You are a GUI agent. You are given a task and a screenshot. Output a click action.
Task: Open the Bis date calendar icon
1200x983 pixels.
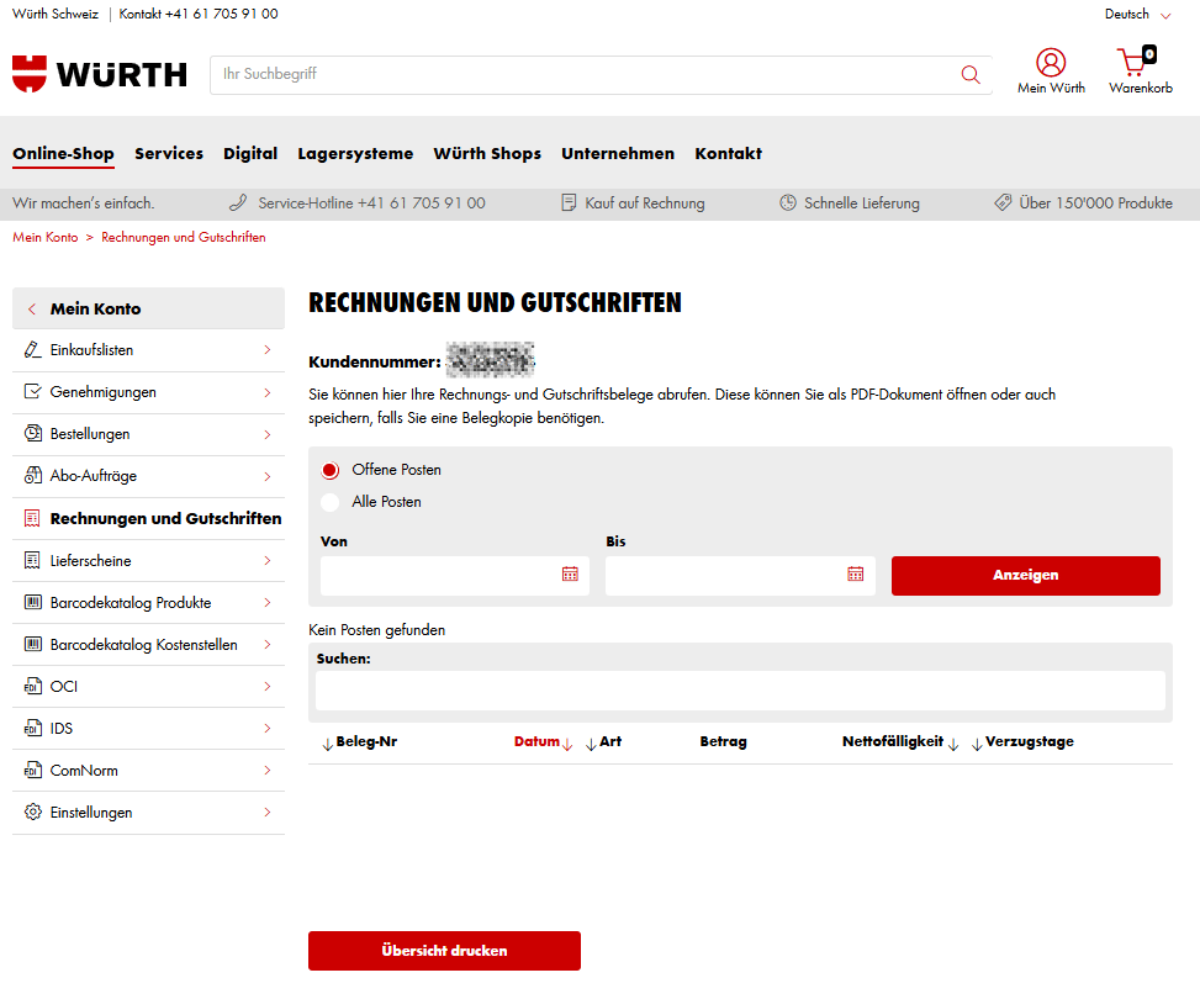coord(856,574)
